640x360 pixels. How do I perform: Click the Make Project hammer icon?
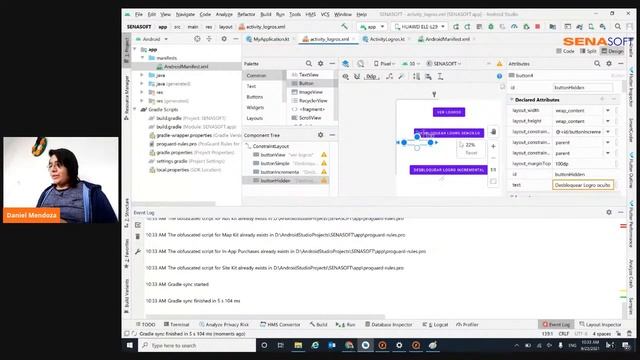pos(344,27)
